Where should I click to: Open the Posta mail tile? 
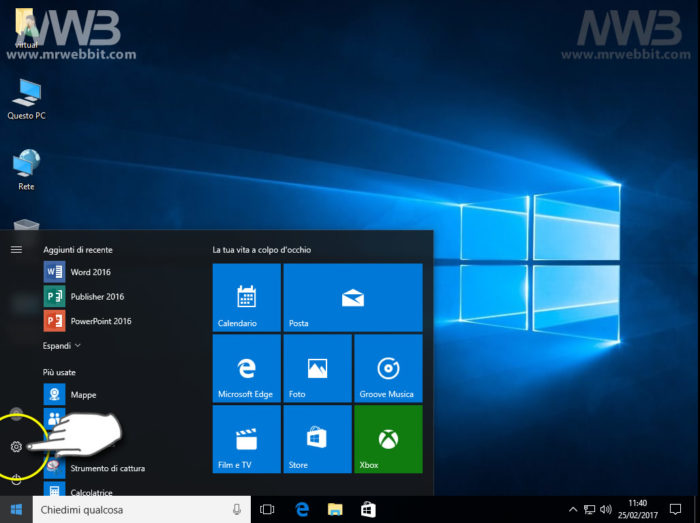[353, 297]
